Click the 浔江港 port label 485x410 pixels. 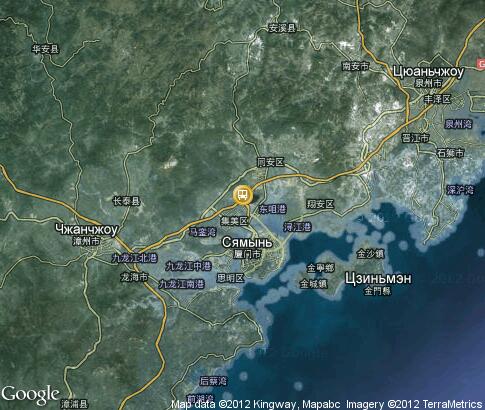tap(297, 227)
